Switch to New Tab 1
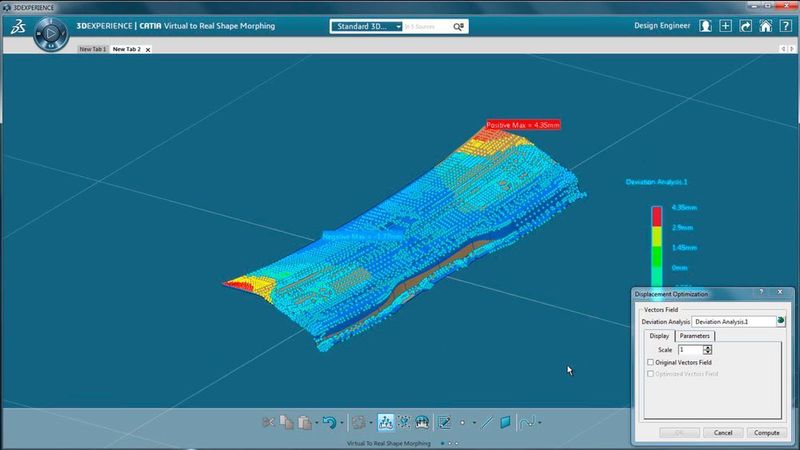 coord(92,49)
